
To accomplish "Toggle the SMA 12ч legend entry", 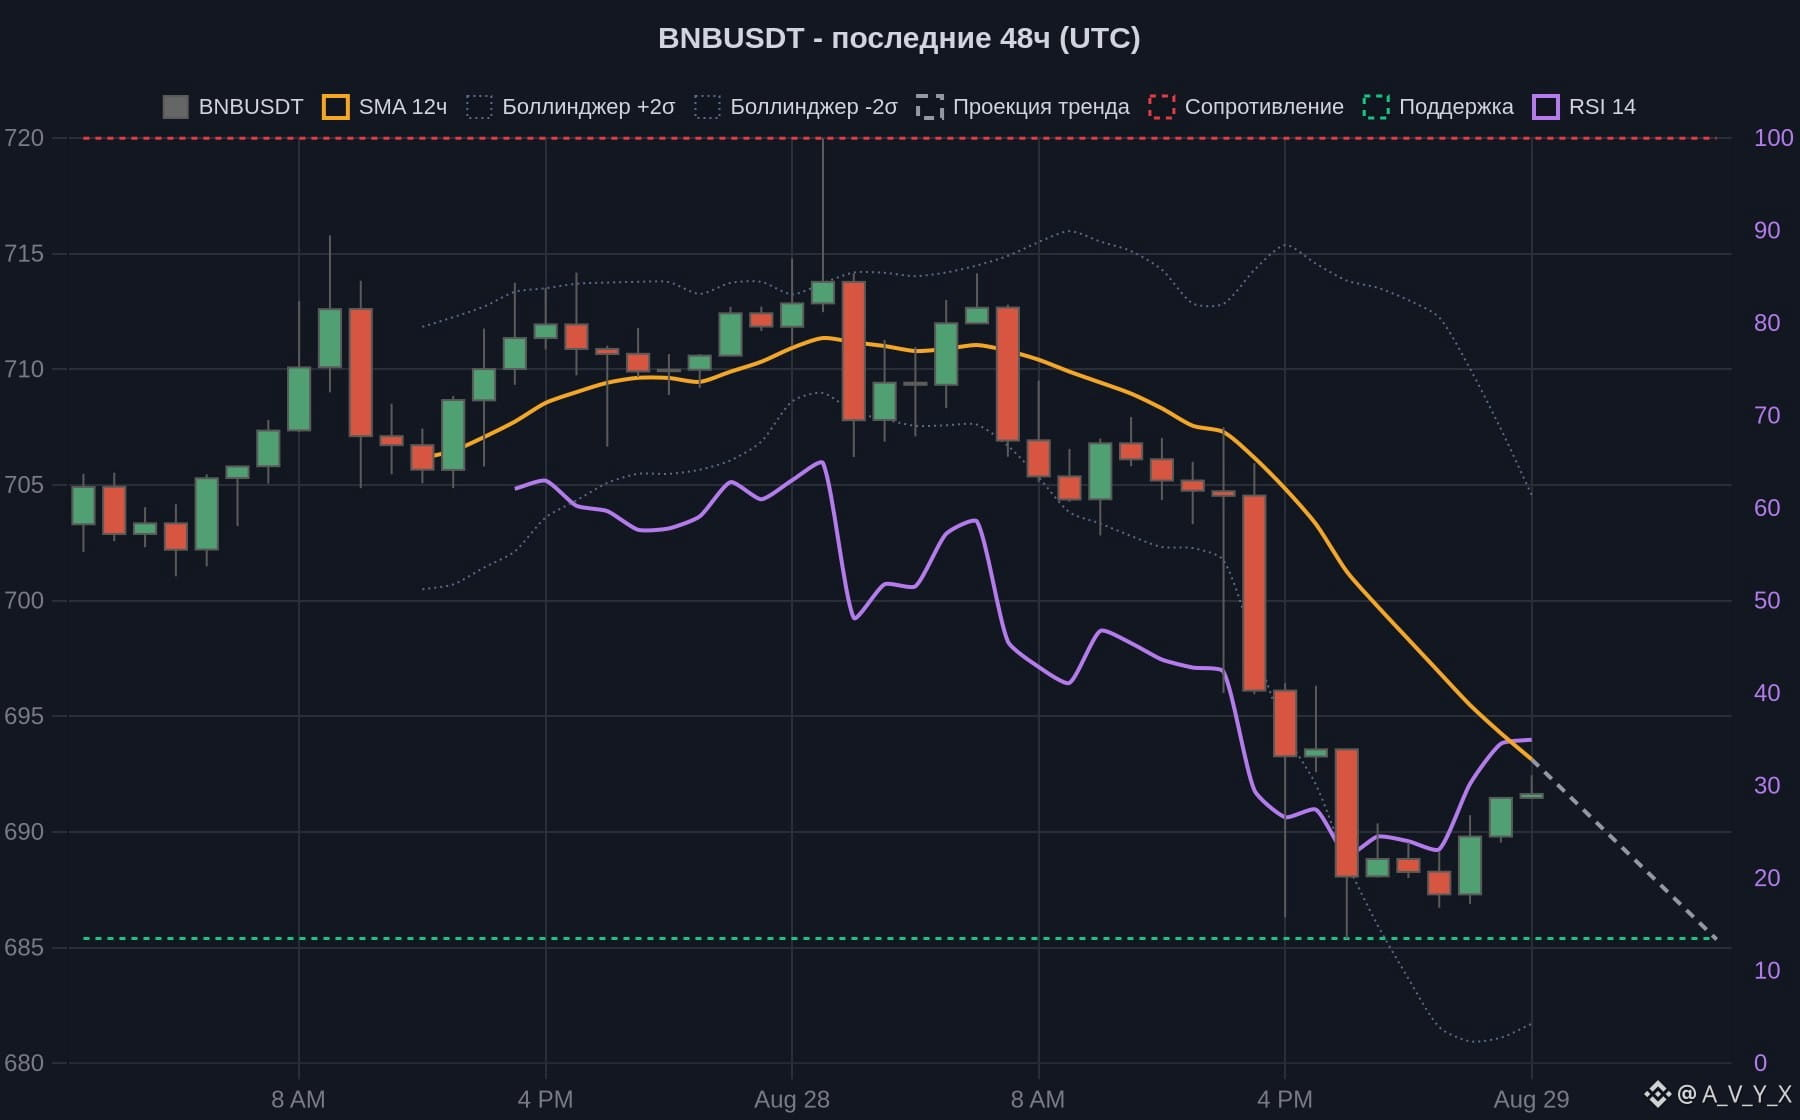I will coord(385,107).
